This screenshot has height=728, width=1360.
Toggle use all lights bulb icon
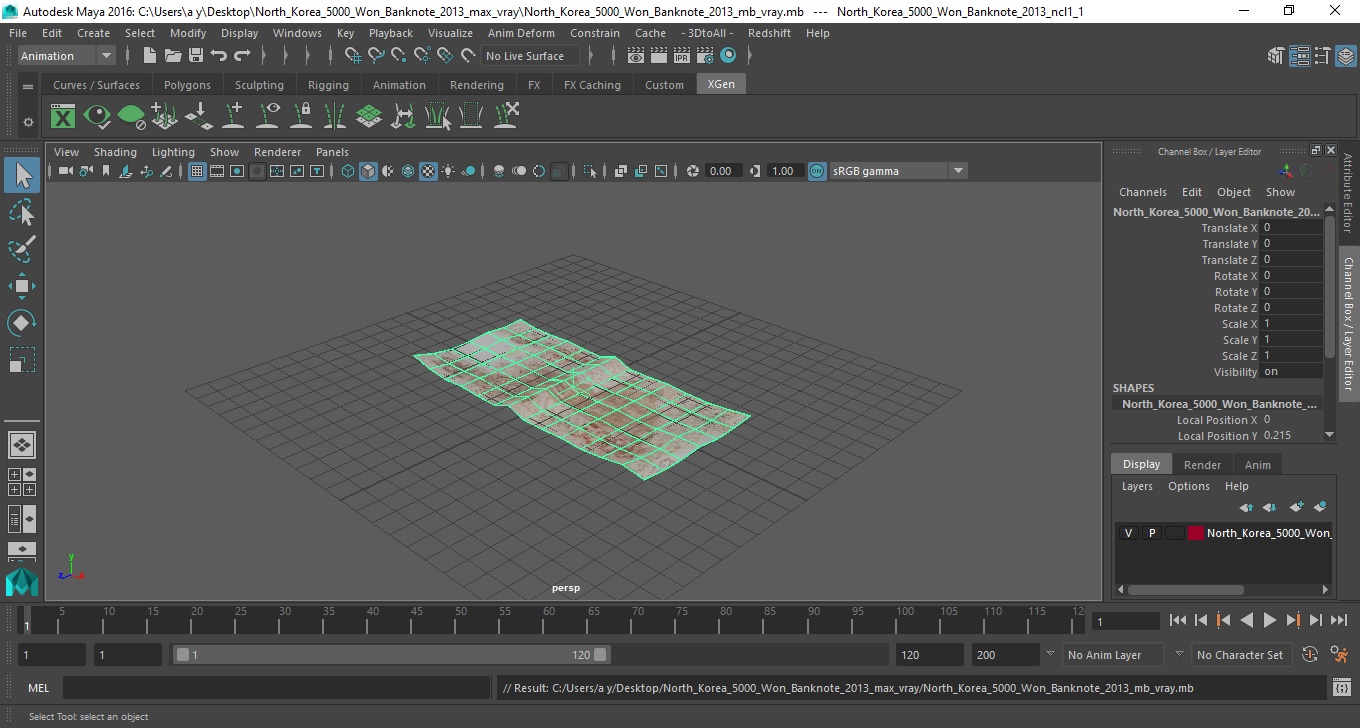pos(448,171)
